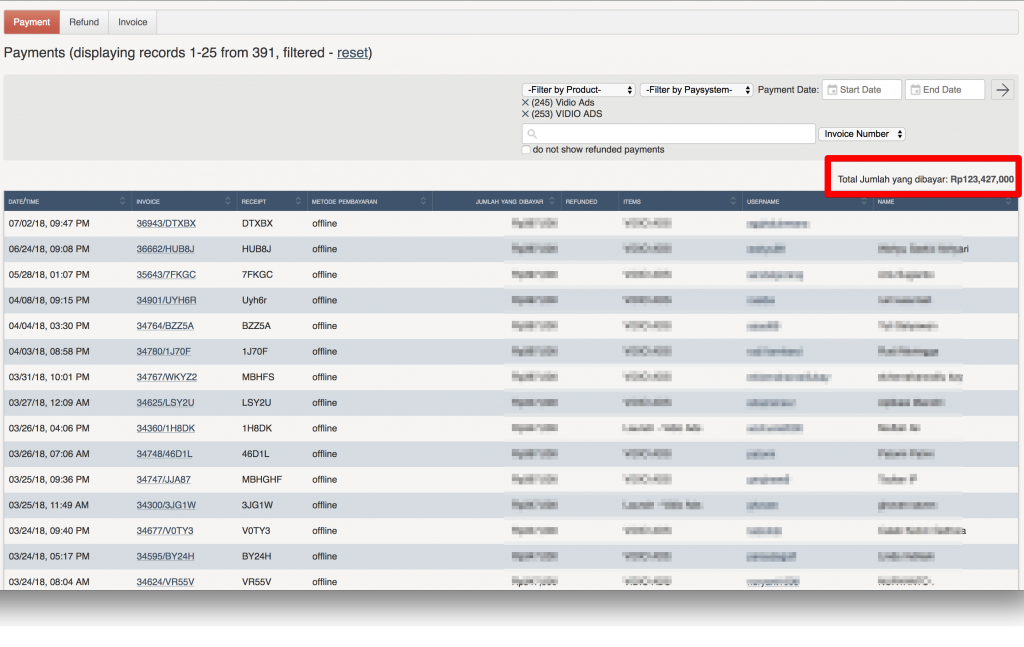Focus the payment search box
Image resolution: width=1024 pixels, height=647 pixels.
668,134
